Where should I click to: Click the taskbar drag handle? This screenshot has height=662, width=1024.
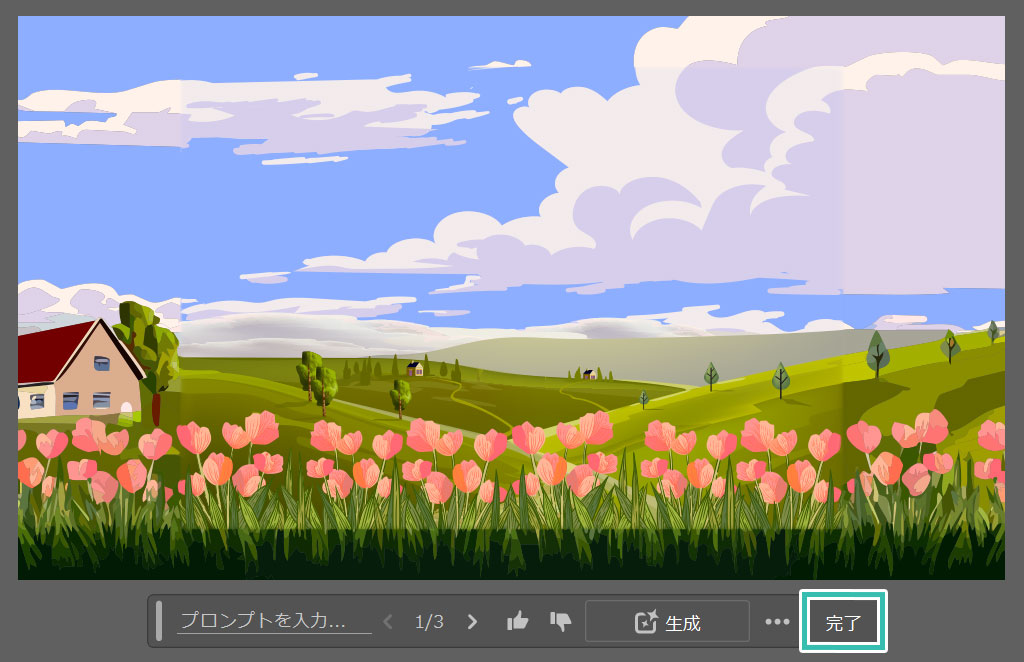159,621
